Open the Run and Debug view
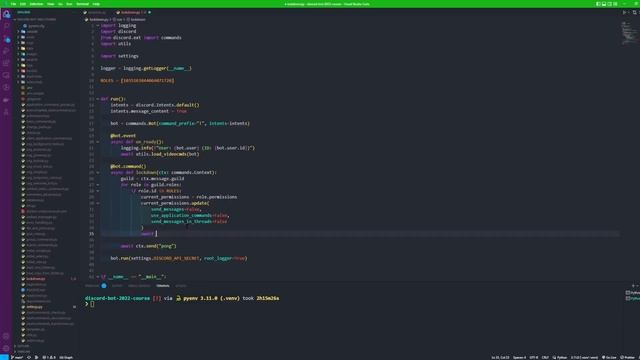This screenshot has width=640, height=360. [6, 51]
